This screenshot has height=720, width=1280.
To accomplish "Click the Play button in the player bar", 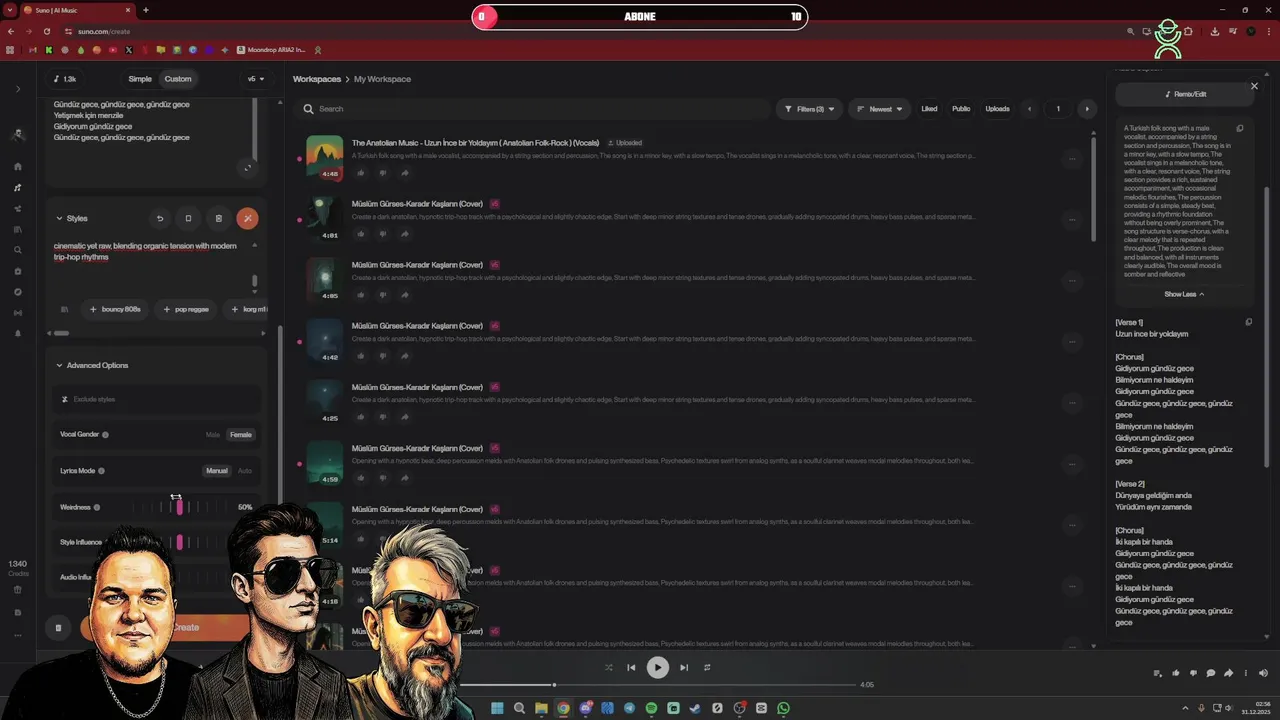I will (x=657, y=667).
